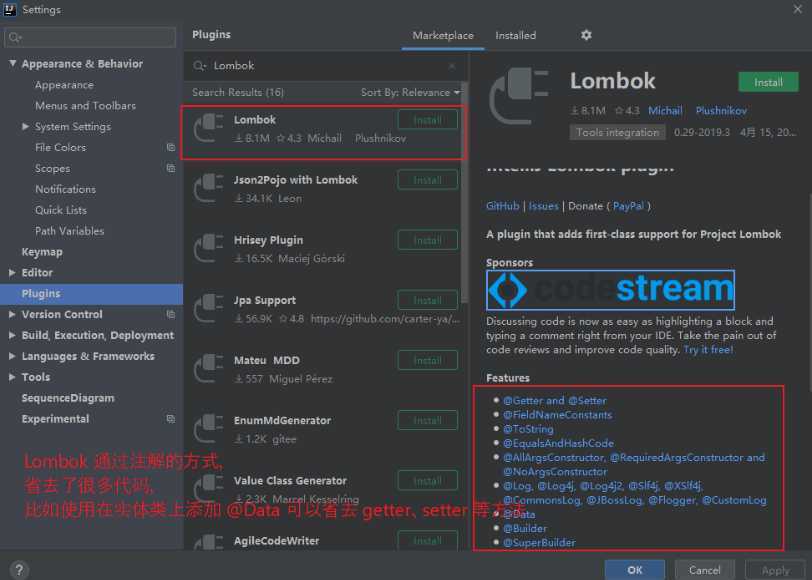812x580 pixels.
Task: Open Path Variables settings
Action: pos(69,231)
